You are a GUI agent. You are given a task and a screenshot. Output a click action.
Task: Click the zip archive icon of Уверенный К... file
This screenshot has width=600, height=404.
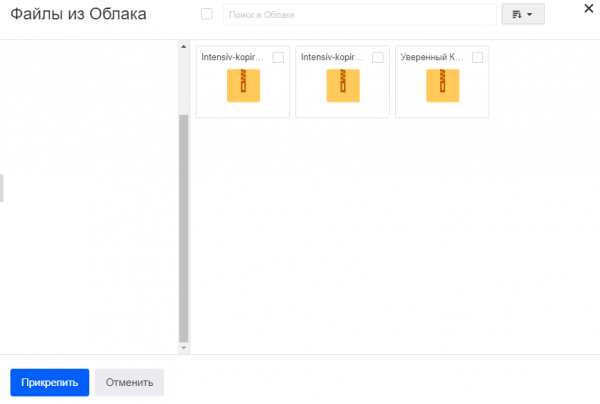tap(442, 85)
